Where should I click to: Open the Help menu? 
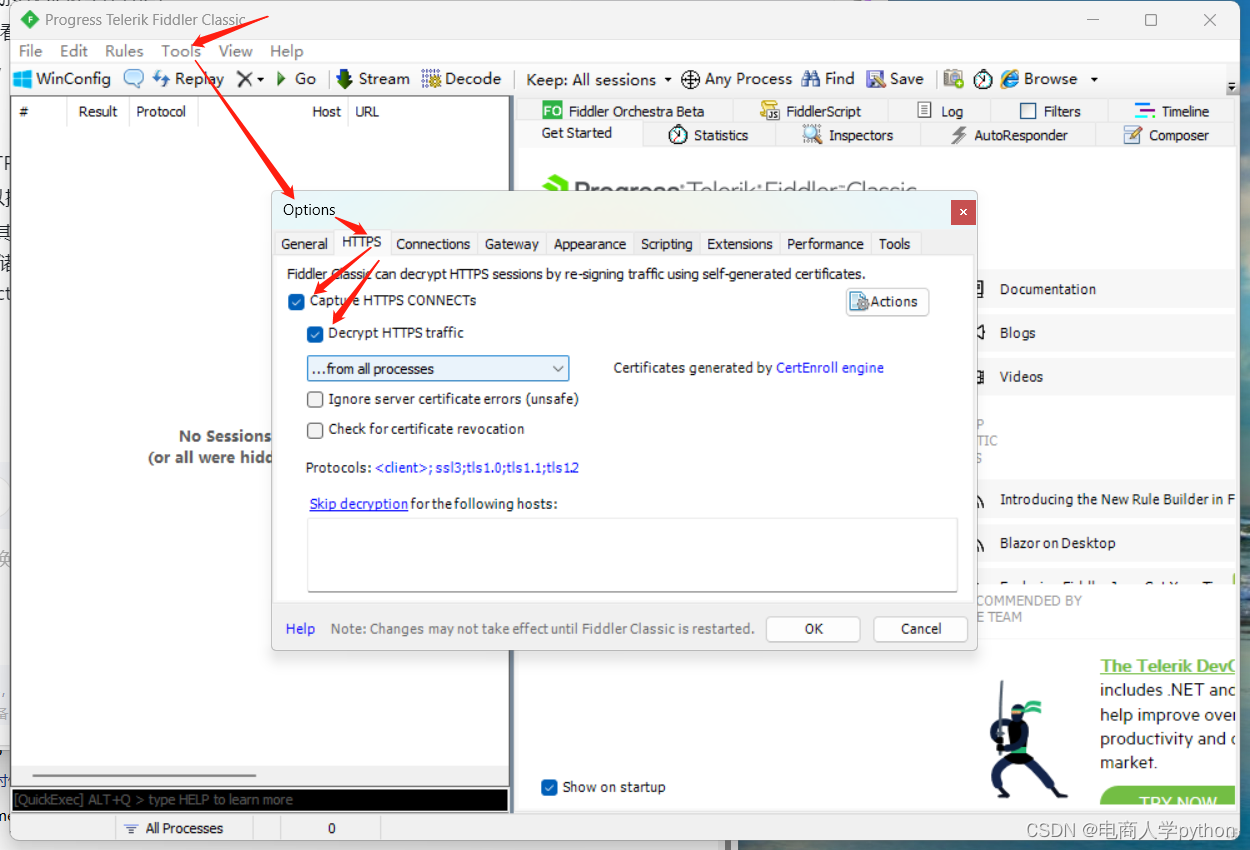pos(286,51)
